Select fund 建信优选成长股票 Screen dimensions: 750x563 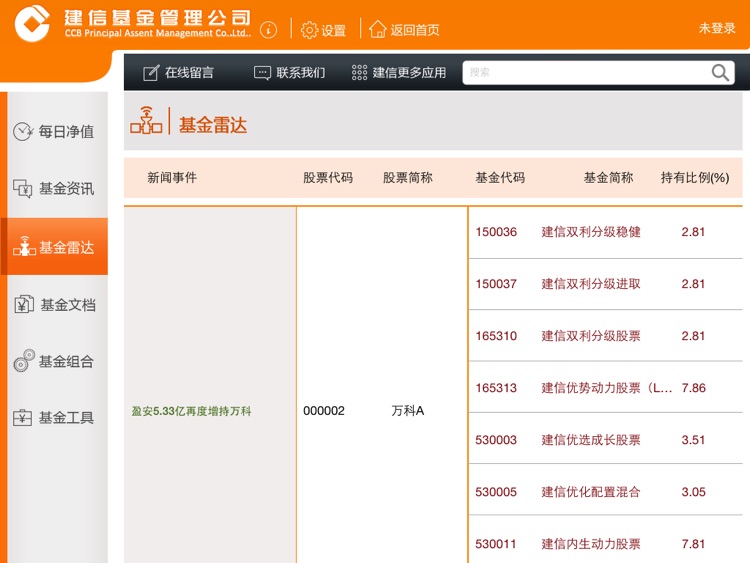pos(591,440)
